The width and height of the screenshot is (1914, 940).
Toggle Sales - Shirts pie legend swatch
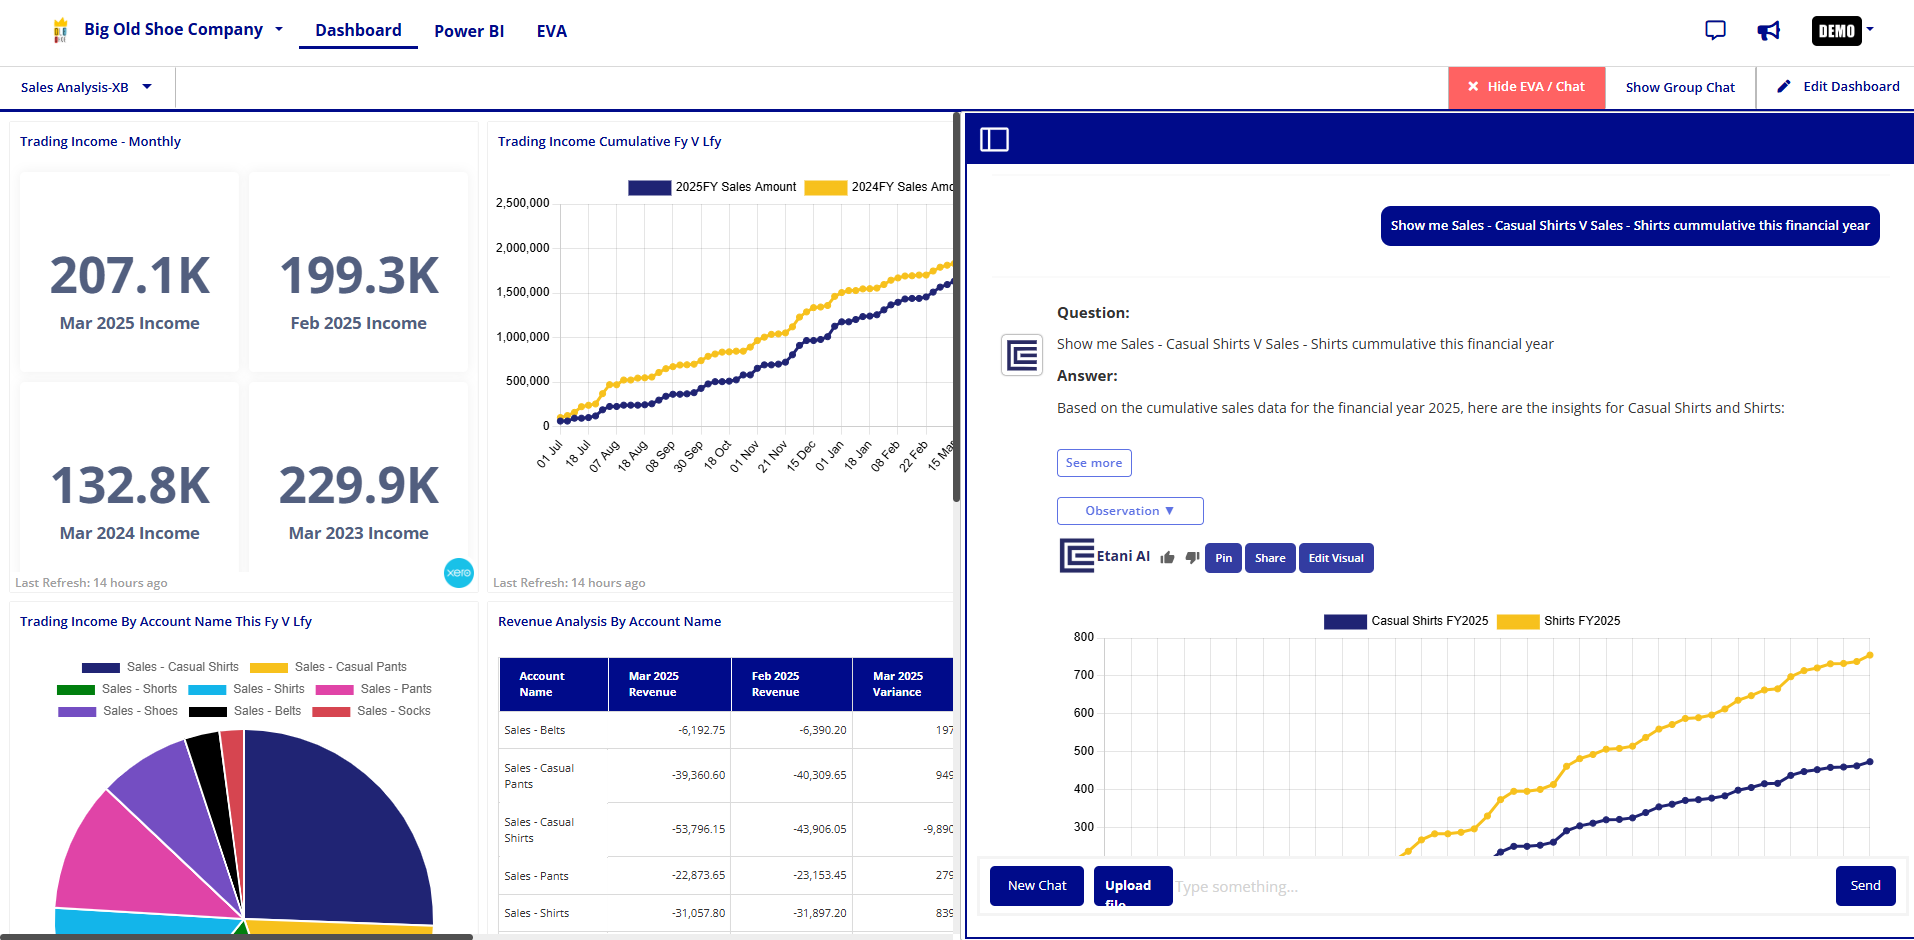click(x=207, y=689)
